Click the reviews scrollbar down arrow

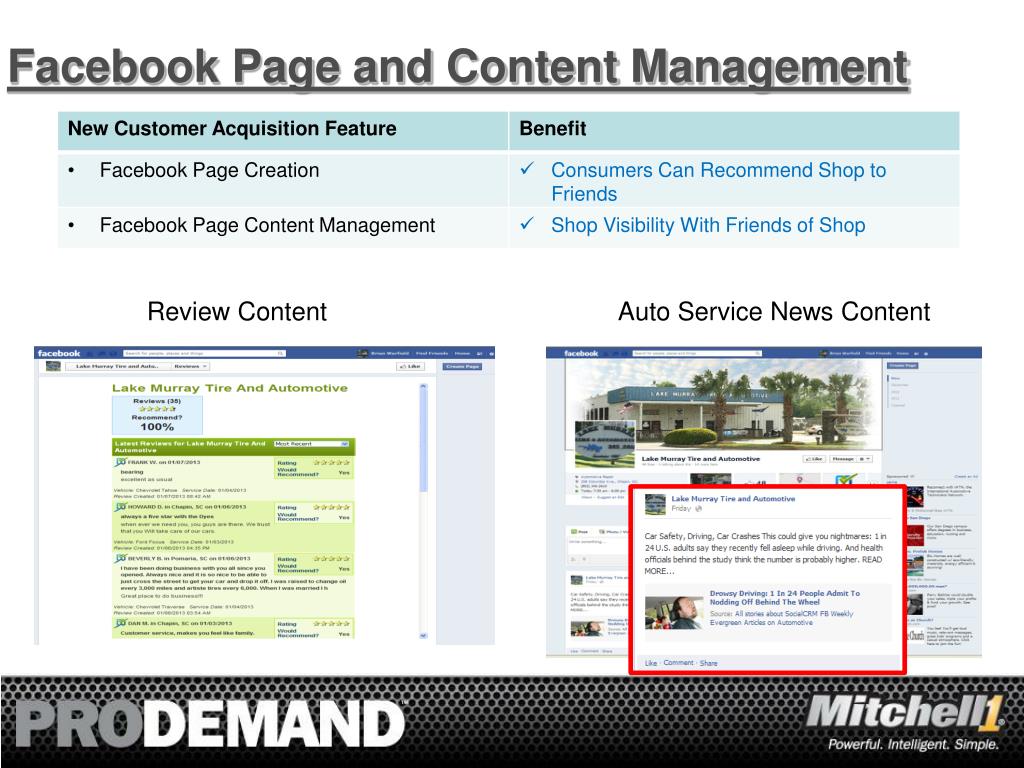pos(423,635)
